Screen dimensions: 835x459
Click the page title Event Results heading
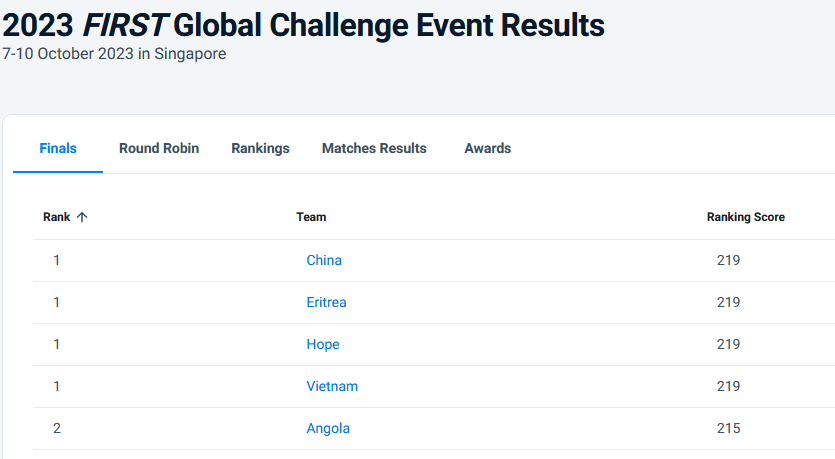pyautogui.click(x=303, y=26)
